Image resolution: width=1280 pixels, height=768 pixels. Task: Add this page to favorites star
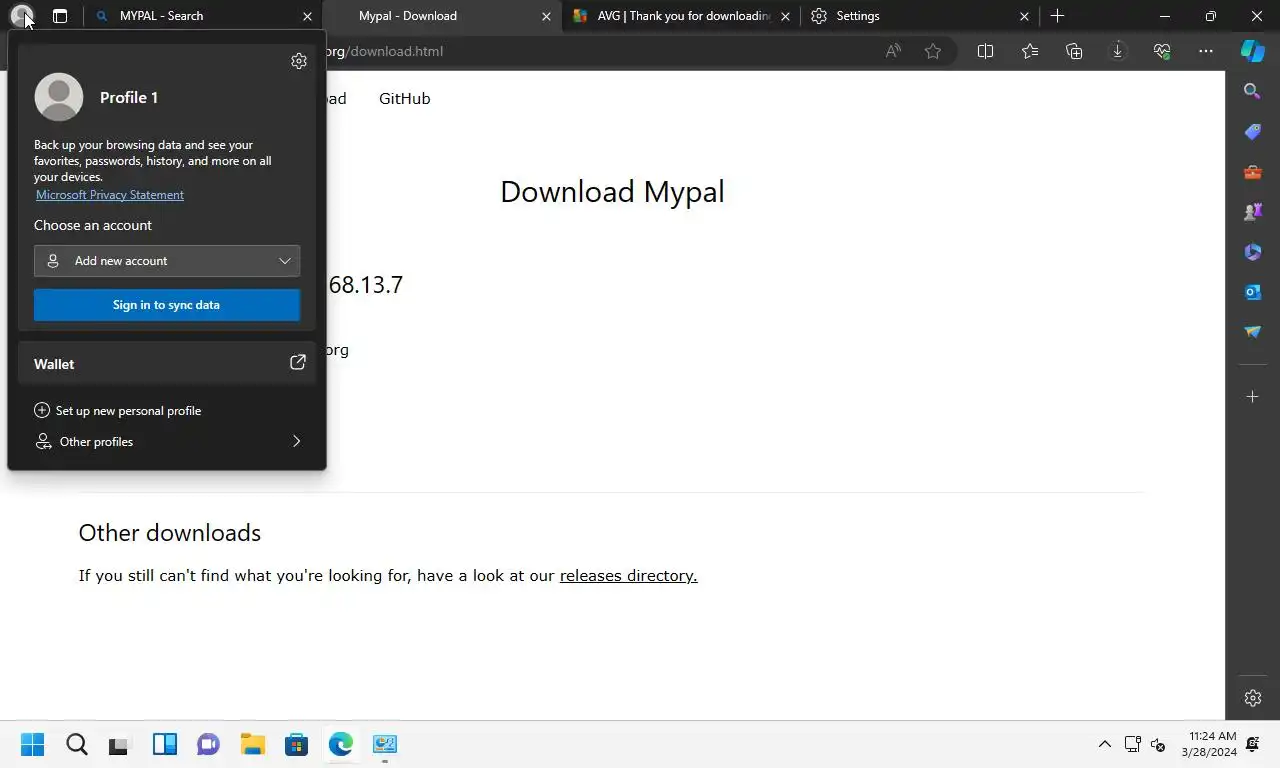[933, 51]
